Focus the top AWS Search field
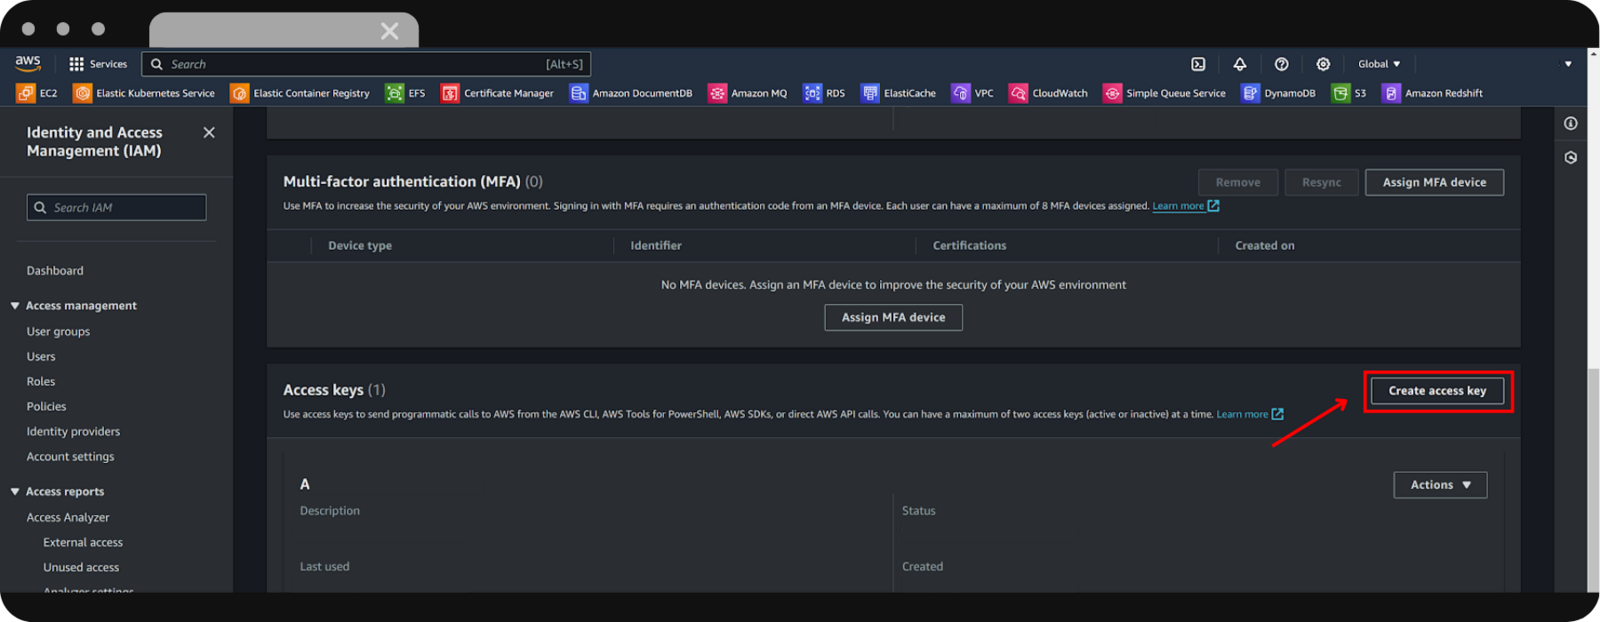1600x622 pixels. click(x=366, y=64)
